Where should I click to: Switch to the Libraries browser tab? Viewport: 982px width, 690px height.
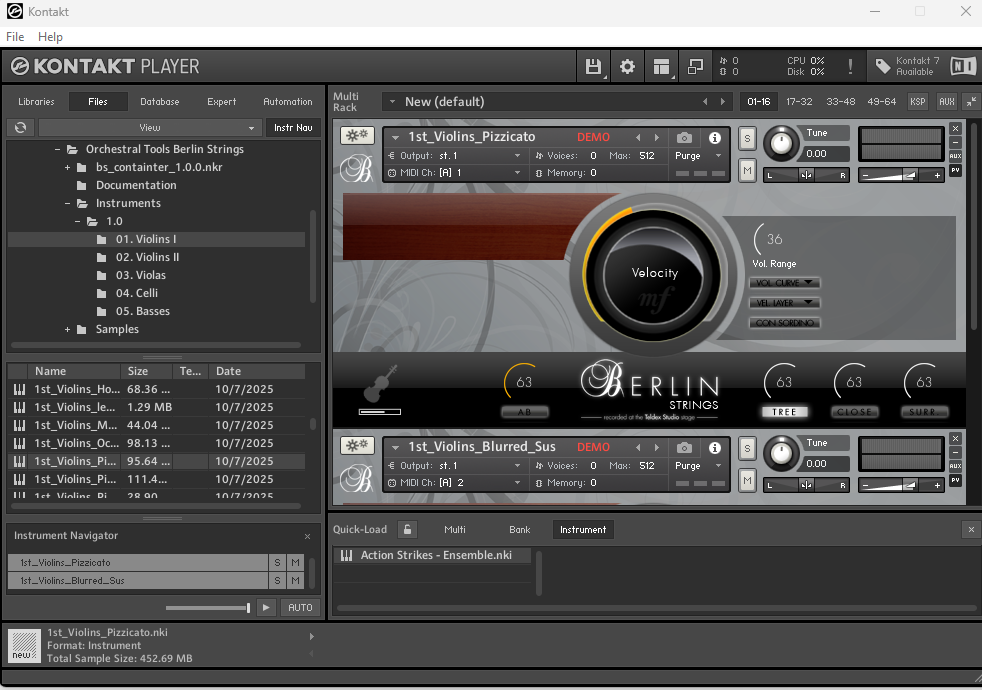coord(36,102)
